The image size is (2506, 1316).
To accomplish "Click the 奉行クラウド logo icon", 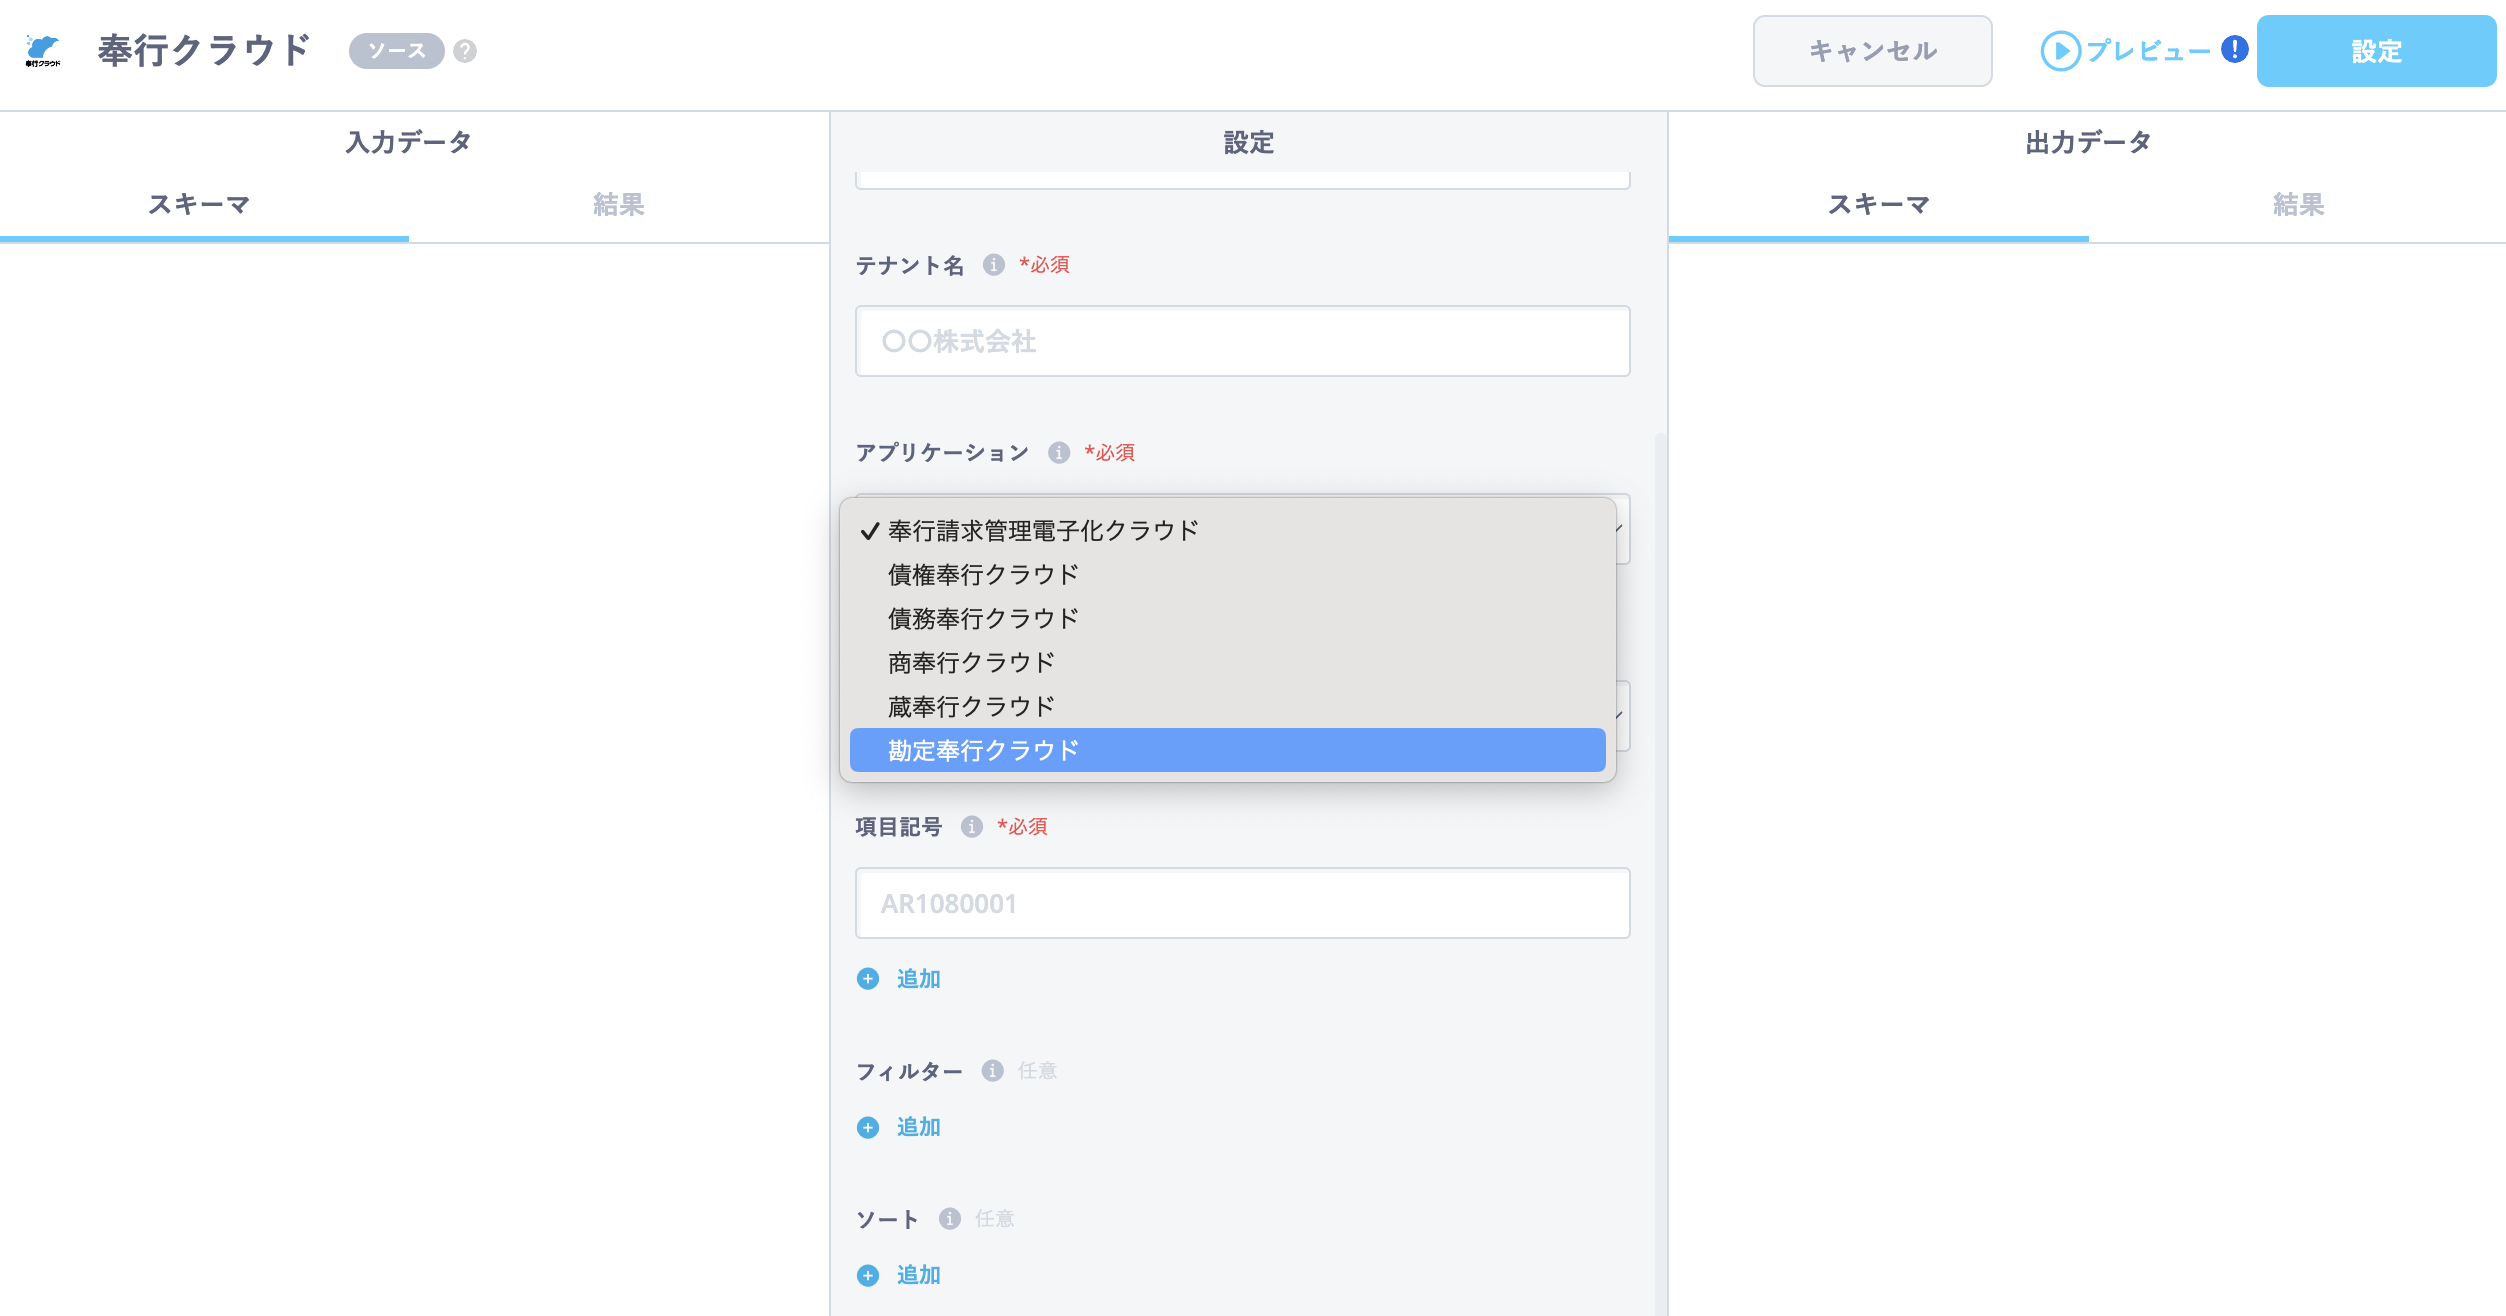I will click(43, 50).
